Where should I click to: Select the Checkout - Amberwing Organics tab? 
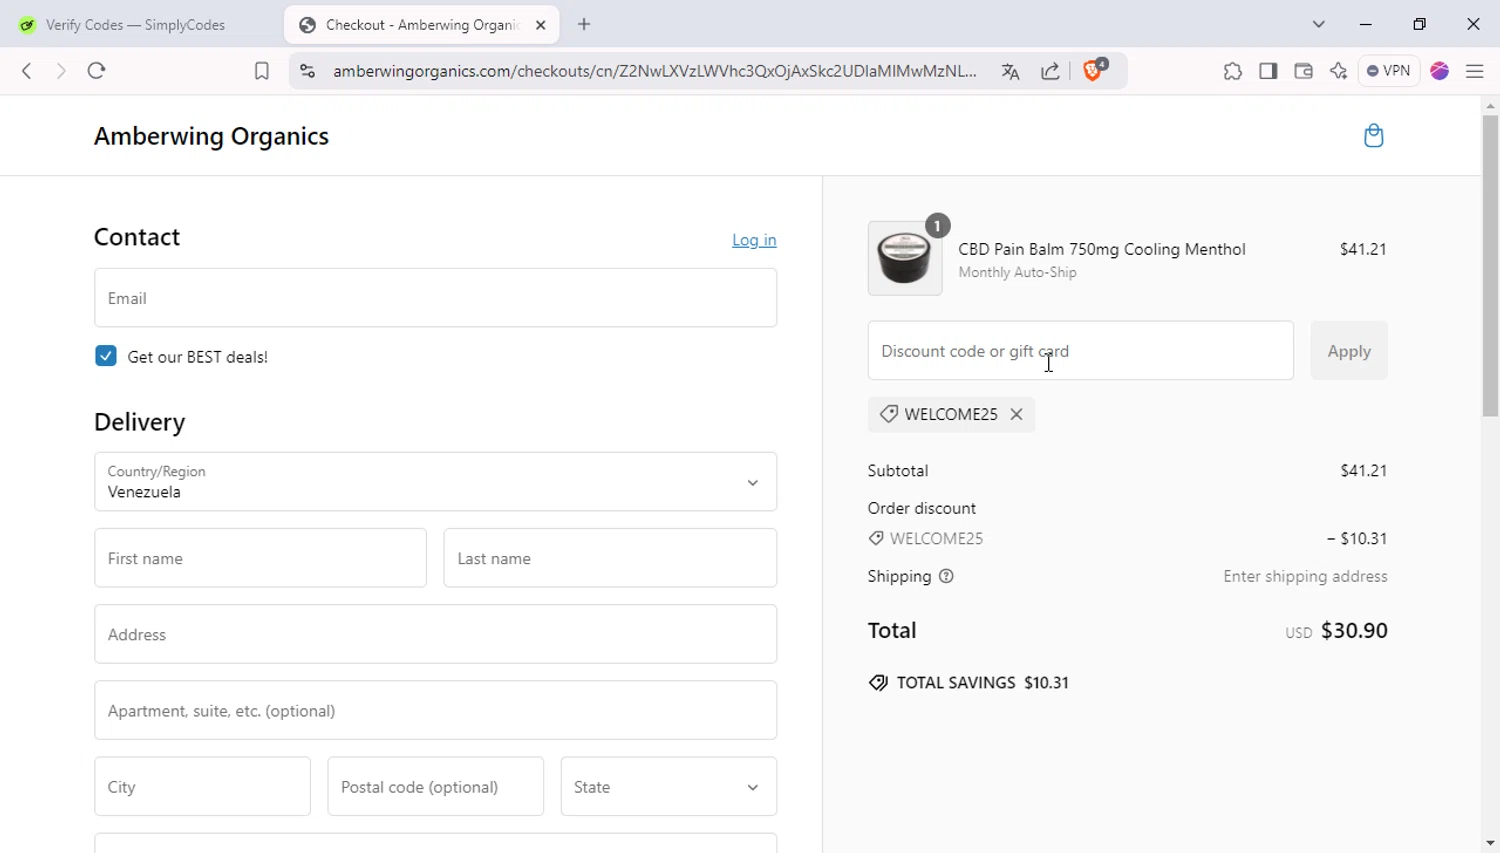point(422,25)
